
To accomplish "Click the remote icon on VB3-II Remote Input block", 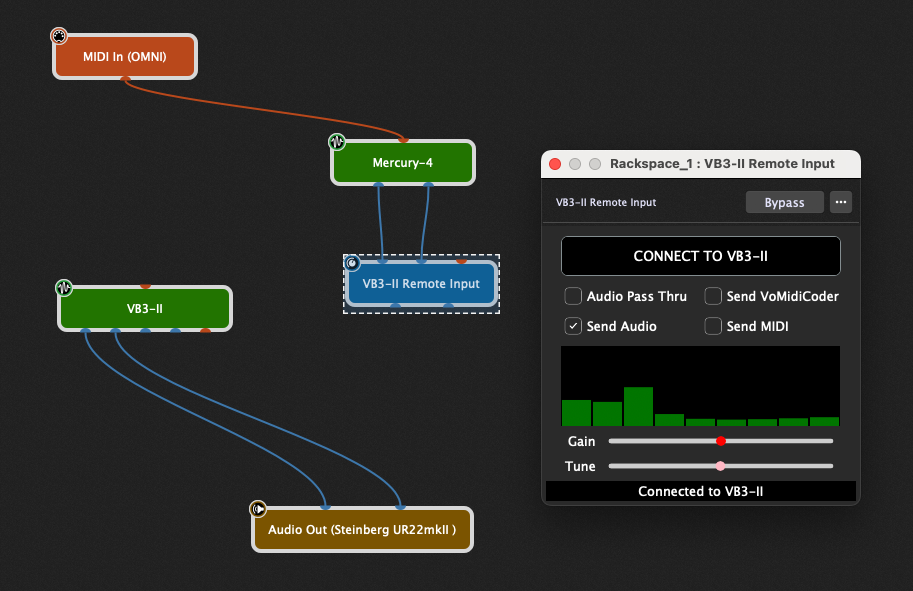I will click(x=353, y=263).
